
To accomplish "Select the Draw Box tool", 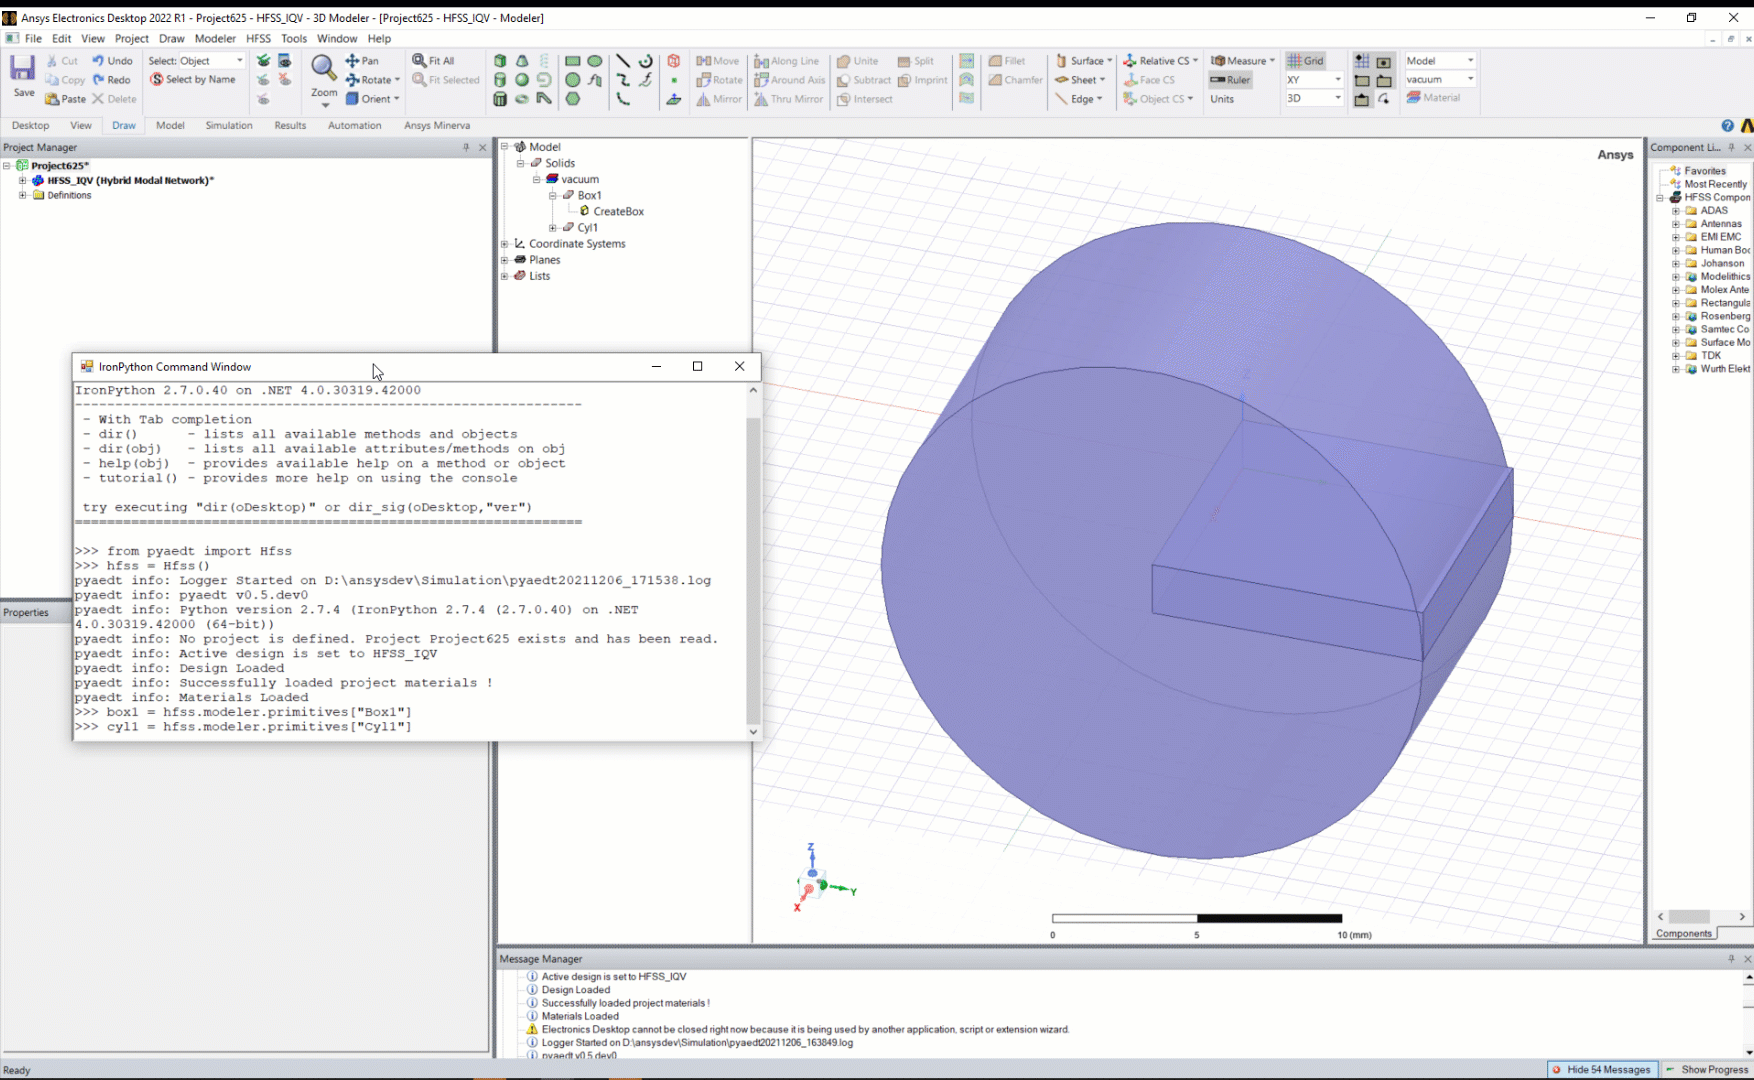I will (500, 61).
